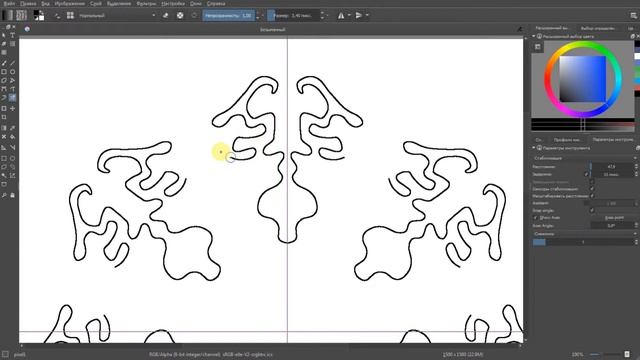640x360 pixels.
Task: Collapse the Параметры инструмента docker header
Action: [533, 148]
